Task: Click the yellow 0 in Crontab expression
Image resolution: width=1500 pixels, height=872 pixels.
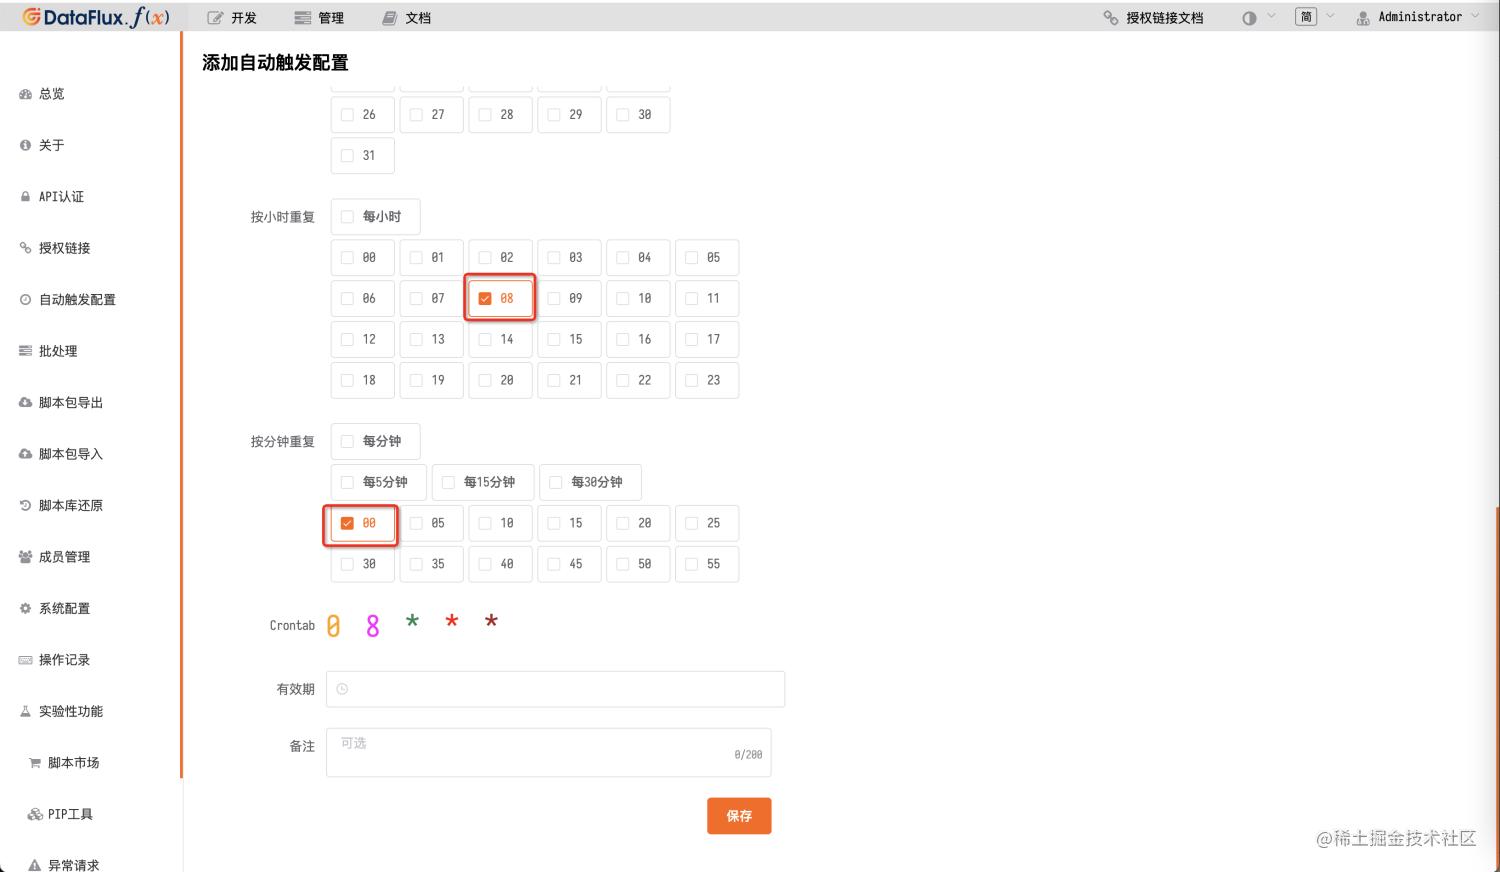Action: 333,626
